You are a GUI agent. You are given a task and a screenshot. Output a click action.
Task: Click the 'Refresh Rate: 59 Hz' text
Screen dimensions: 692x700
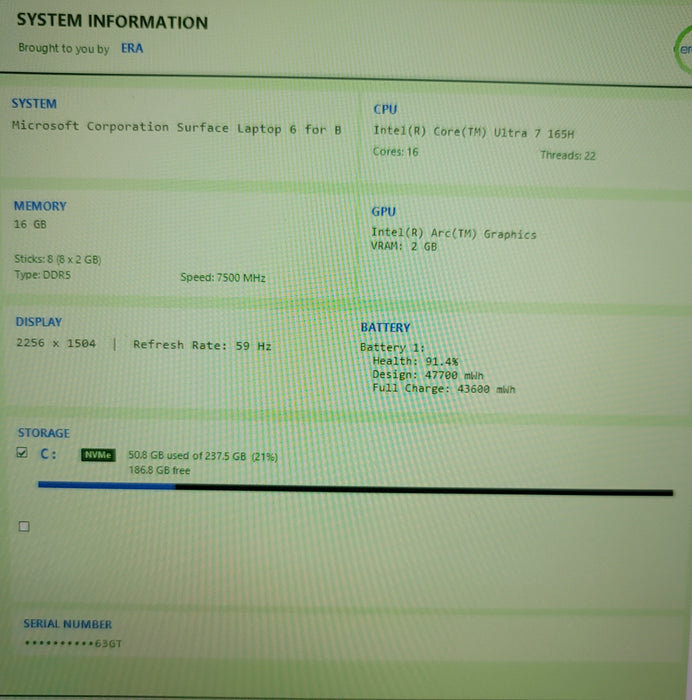pyautogui.click(x=202, y=346)
